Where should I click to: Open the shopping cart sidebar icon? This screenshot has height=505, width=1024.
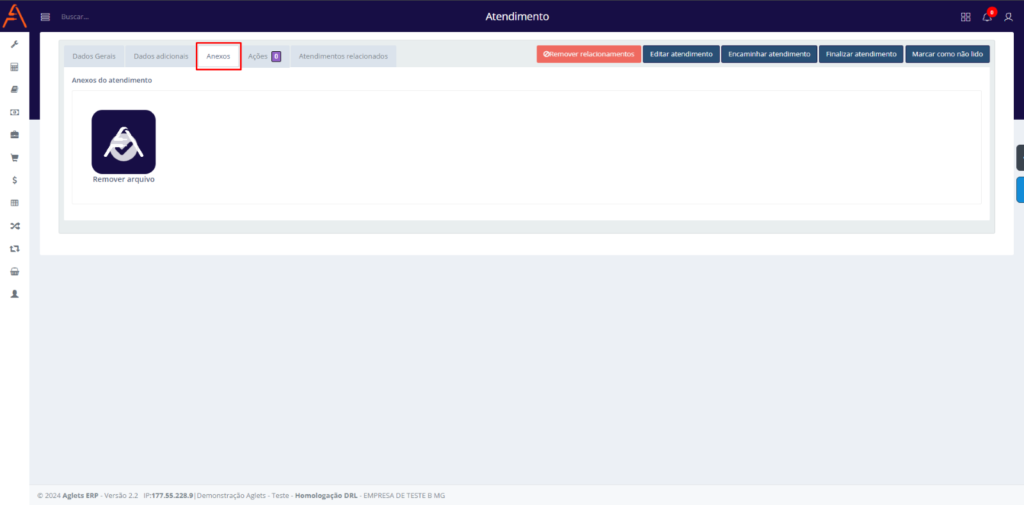point(14,157)
